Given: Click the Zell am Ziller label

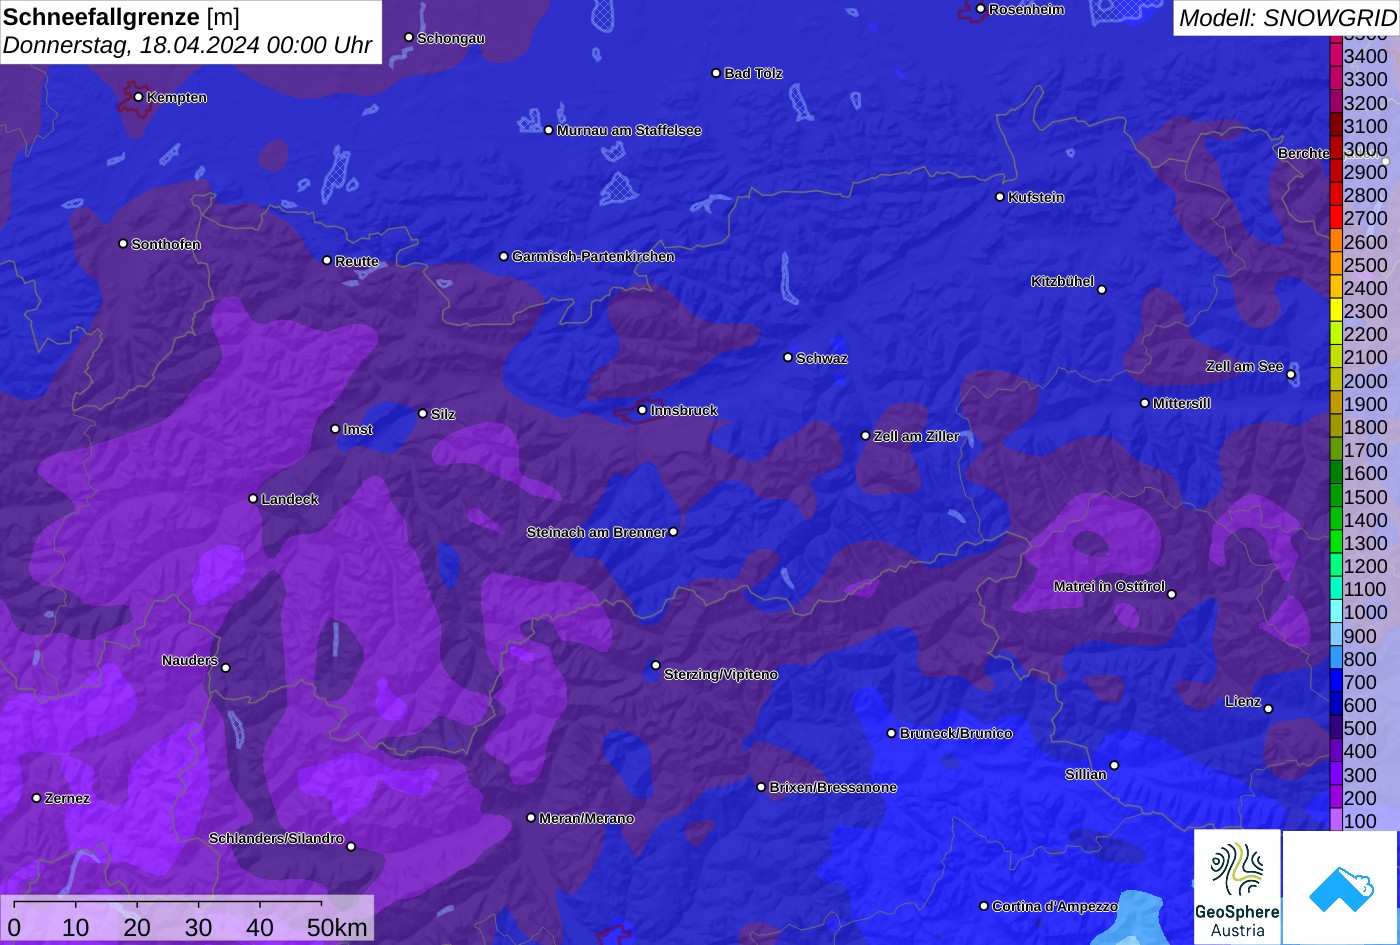Looking at the screenshot, I should click(x=916, y=436).
